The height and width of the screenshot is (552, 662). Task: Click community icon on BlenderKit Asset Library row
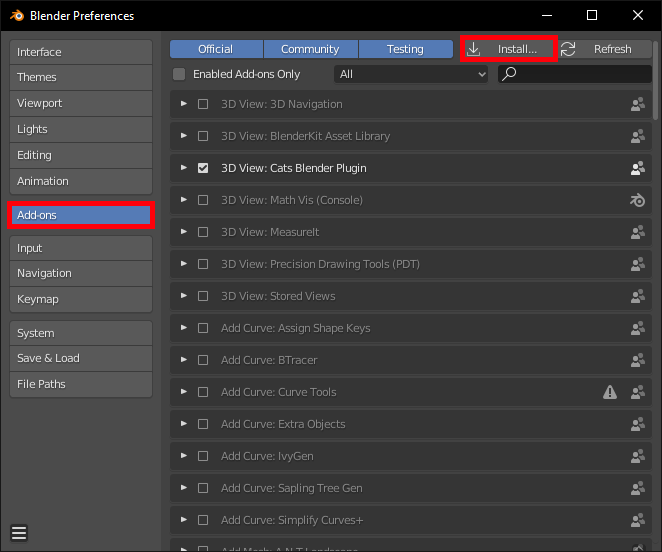point(638,136)
